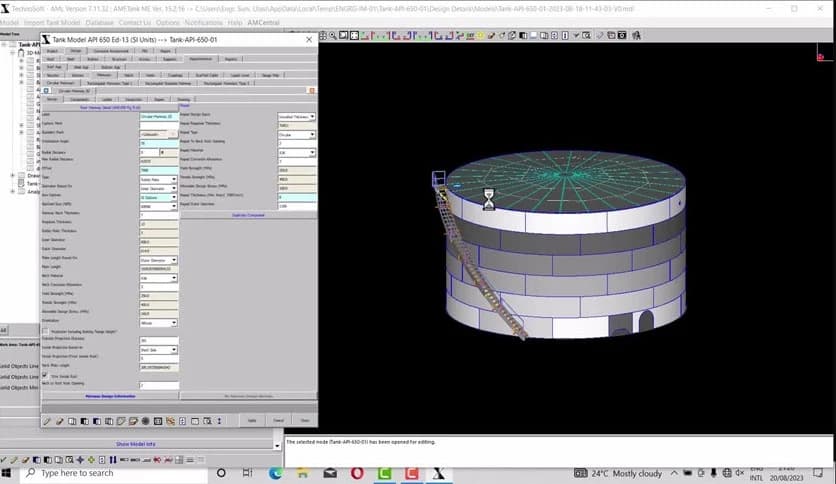Click the pencil icon in dialog toolbar
Image resolution: width=836 pixels, height=484 pixels.
(47, 421)
